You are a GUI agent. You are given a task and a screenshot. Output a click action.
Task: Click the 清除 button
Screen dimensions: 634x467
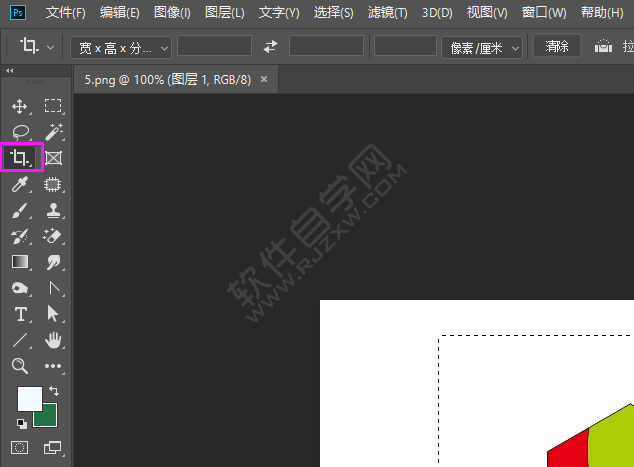coord(557,46)
